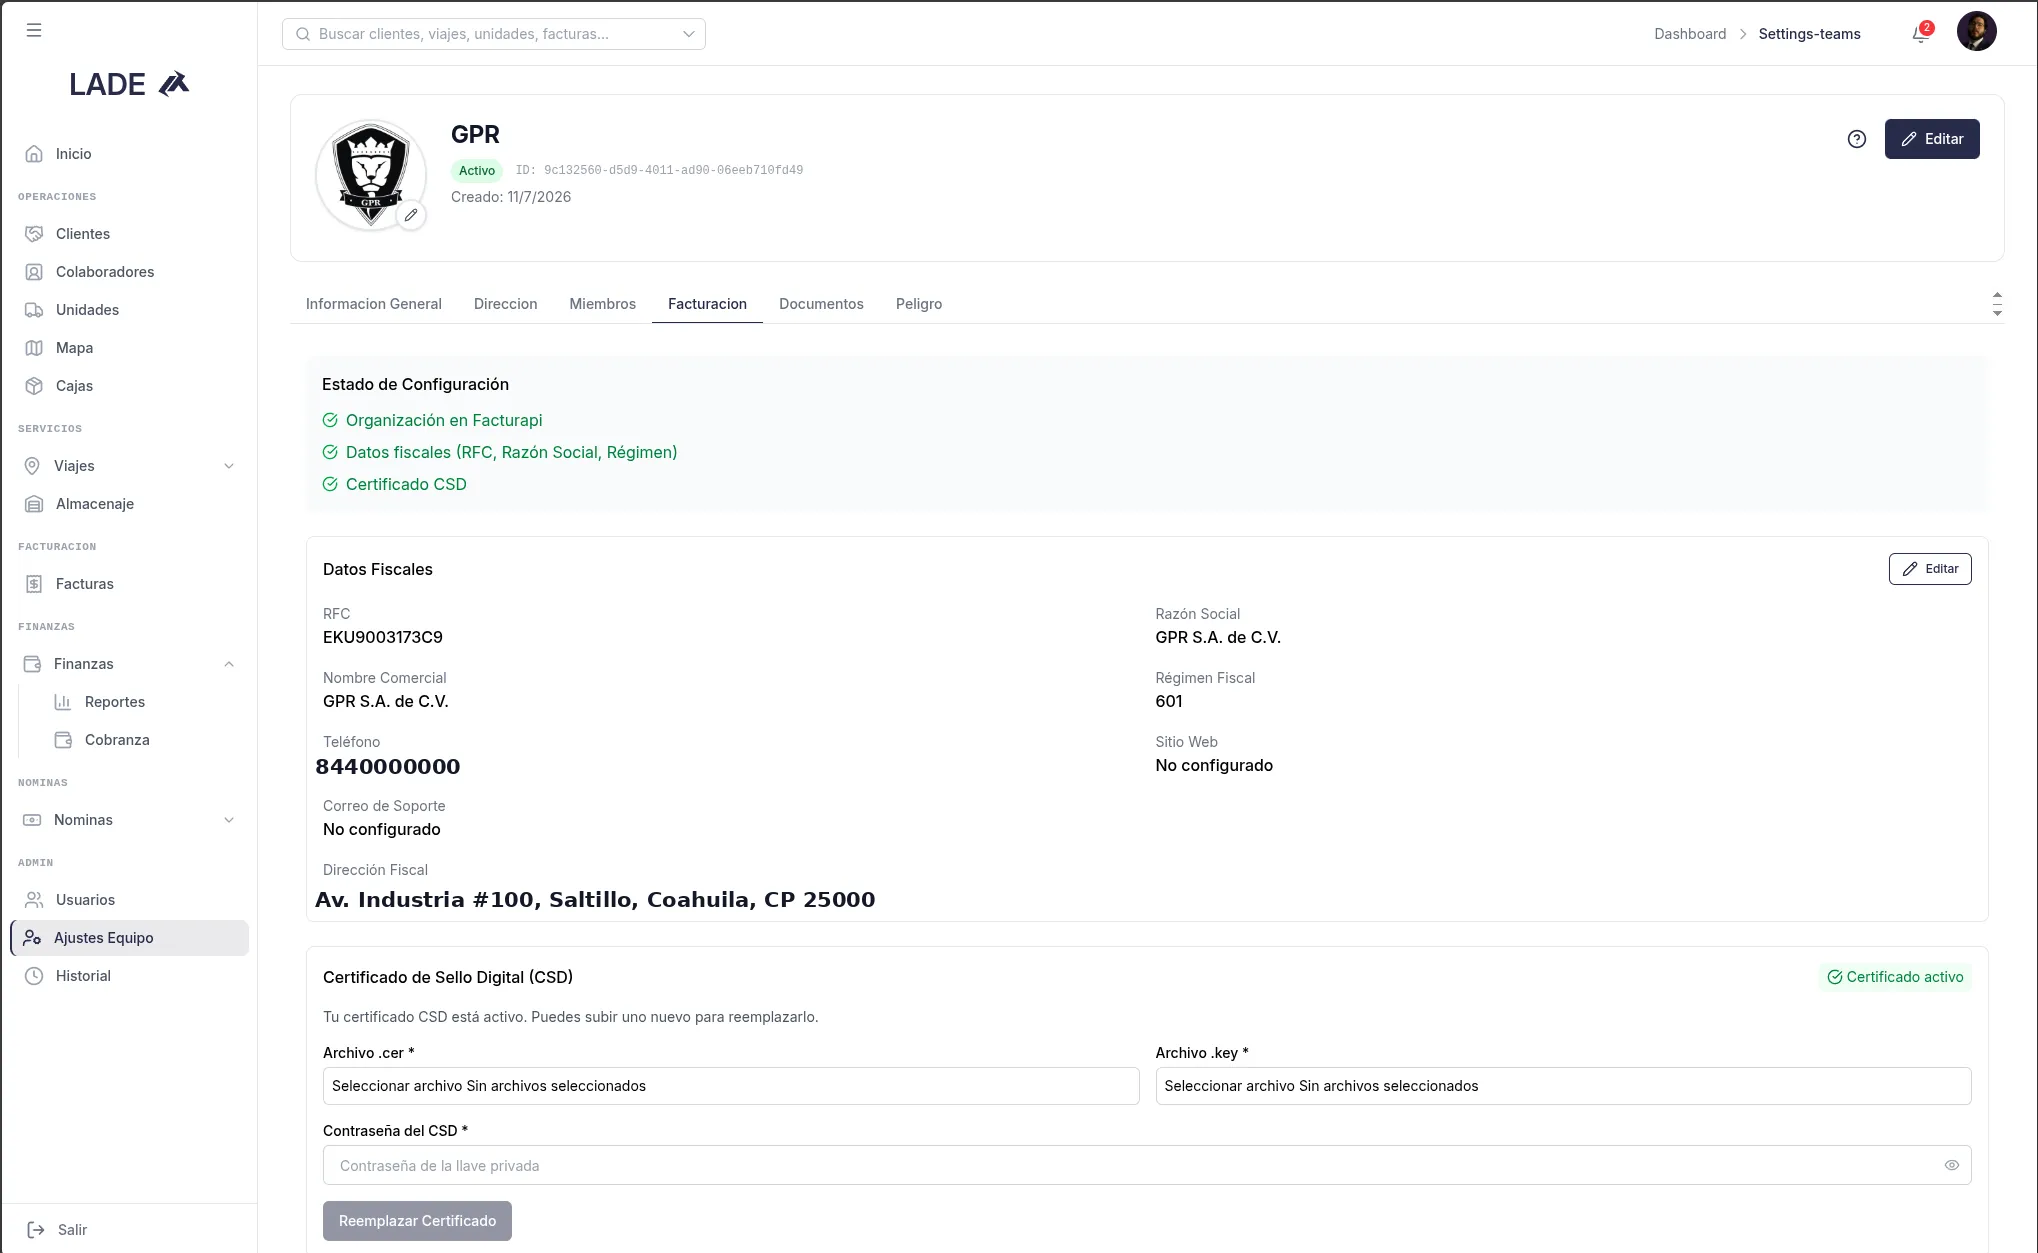Screen dimensions: 2038x1253
Task: Click tabs scroll down arrow
Action: pyautogui.click(x=1997, y=313)
